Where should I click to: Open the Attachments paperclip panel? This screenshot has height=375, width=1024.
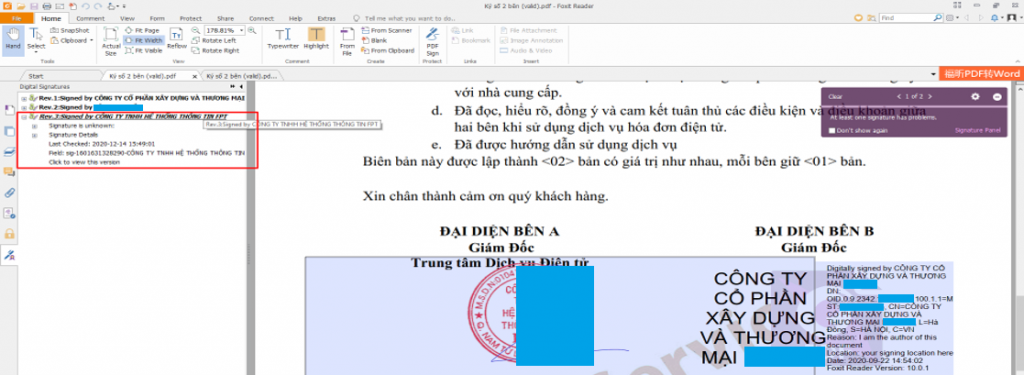point(9,193)
